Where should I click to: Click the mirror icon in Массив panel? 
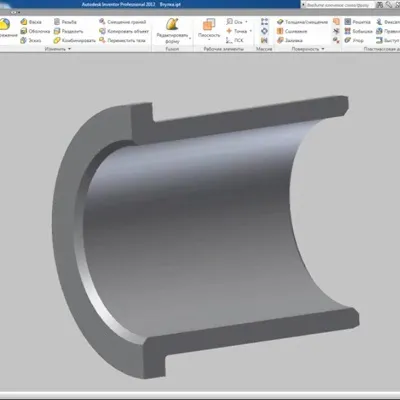pyautogui.click(x=264, y=40)
